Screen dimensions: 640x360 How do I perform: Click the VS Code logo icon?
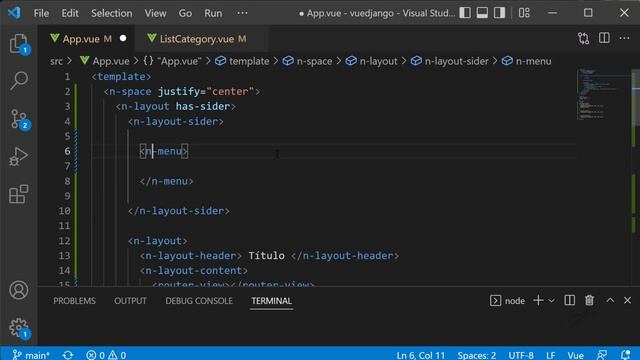(14, 13)
